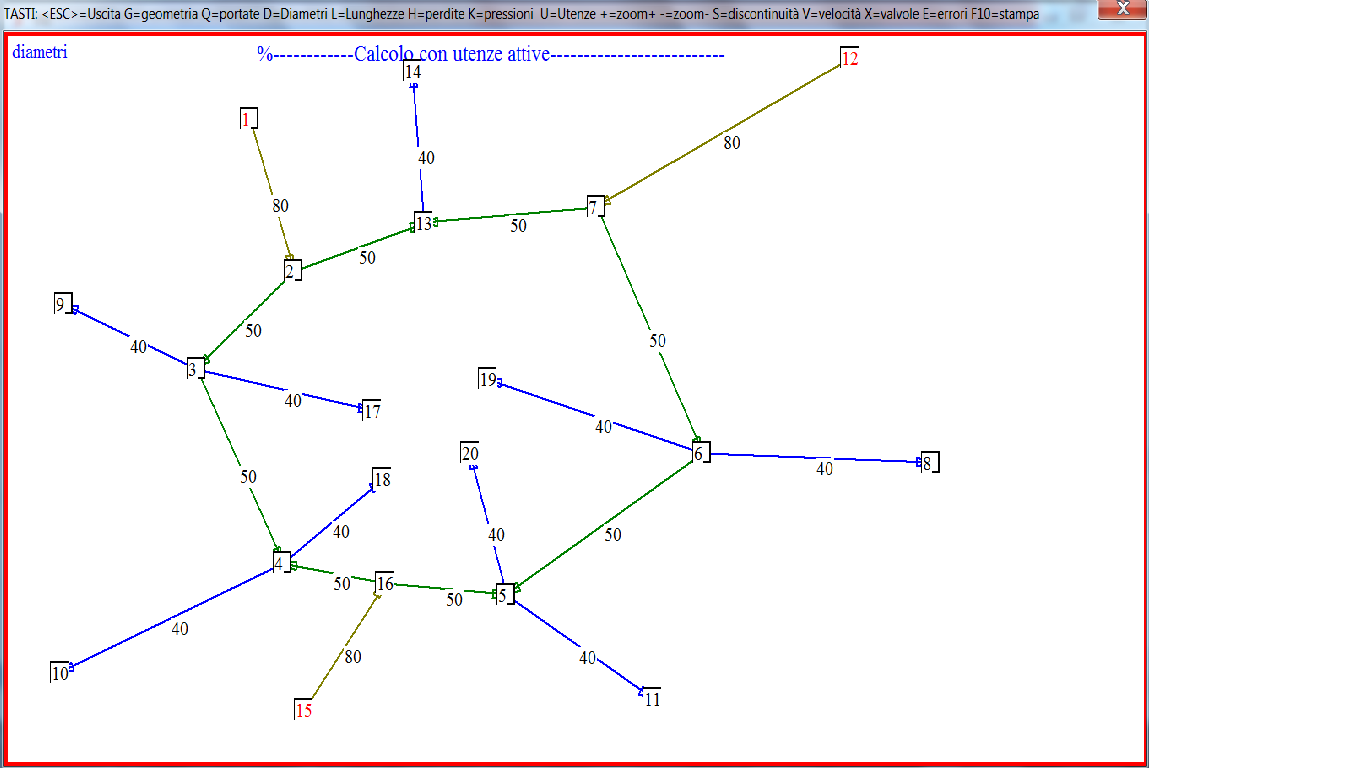
Task: Select terminal node 9
Action: pyautogui.click(x=62, y=304)
